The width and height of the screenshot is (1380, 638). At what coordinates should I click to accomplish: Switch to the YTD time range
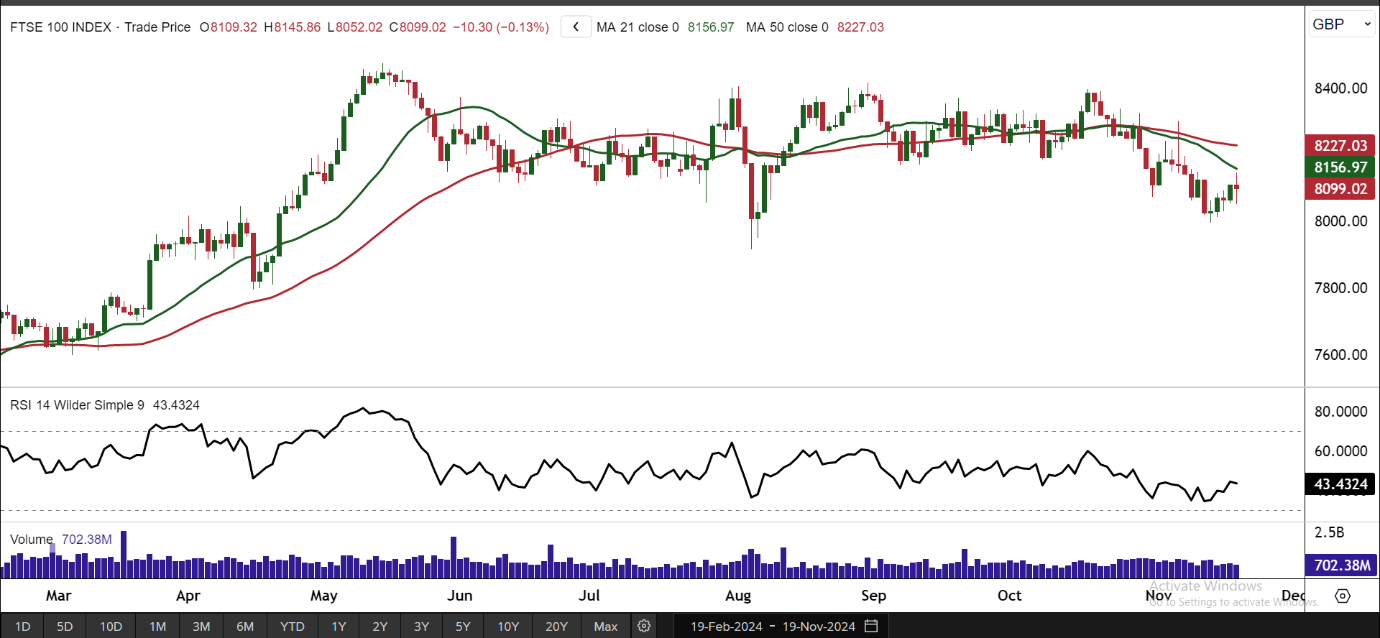292,627
